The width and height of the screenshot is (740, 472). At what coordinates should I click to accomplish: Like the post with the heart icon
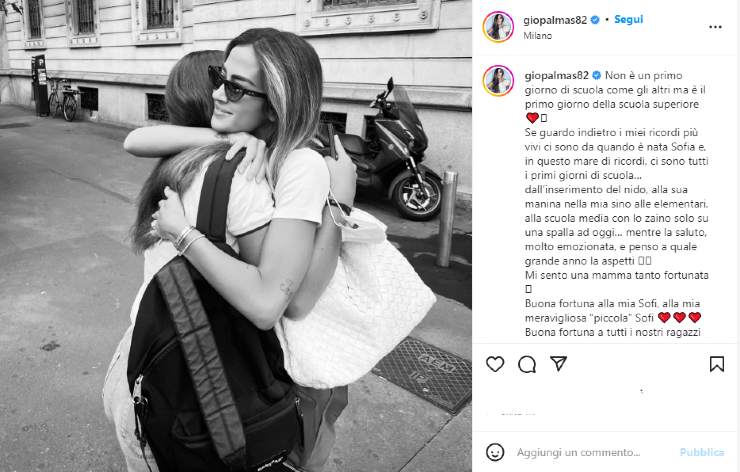click(x=495, y=364)
